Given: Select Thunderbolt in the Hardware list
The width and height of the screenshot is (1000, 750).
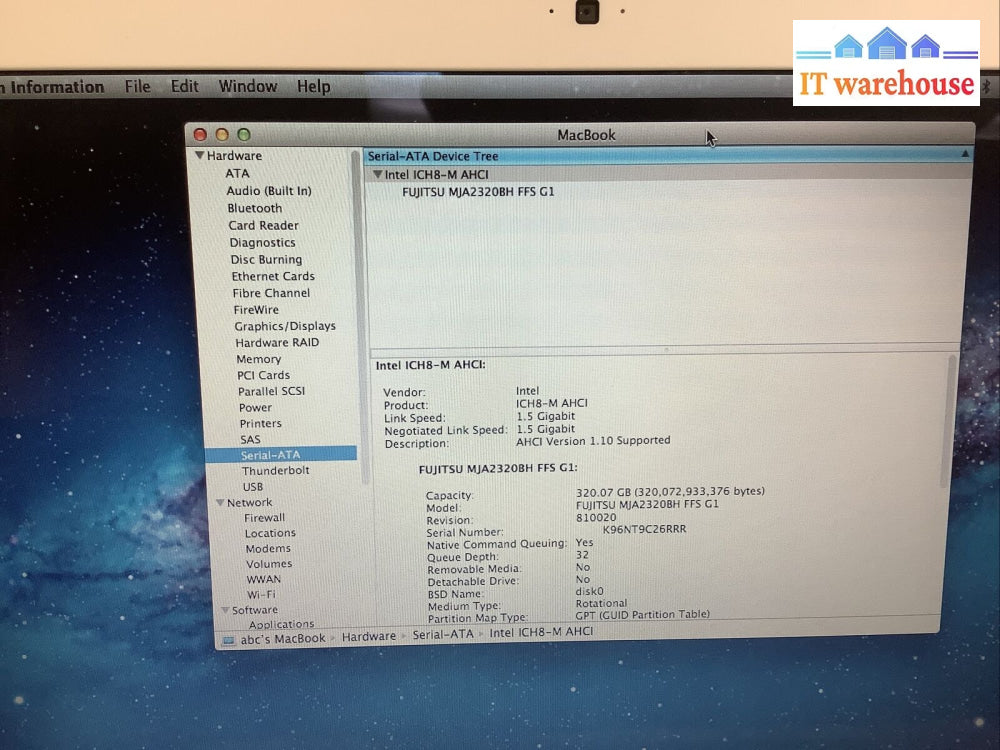Looking at the screenshot, I should [275, 471].
